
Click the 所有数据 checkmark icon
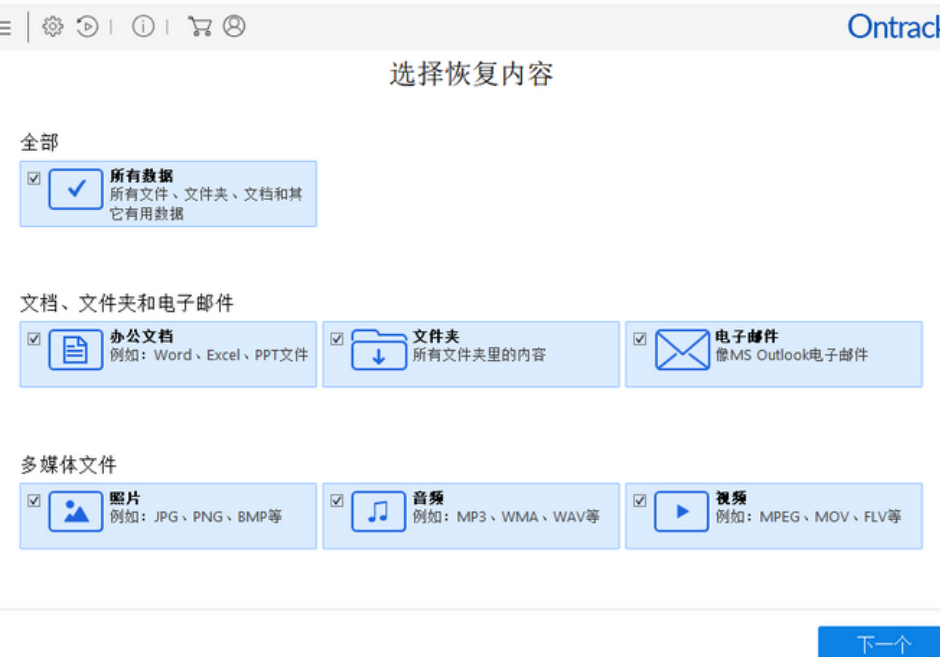tap(76, 188)
